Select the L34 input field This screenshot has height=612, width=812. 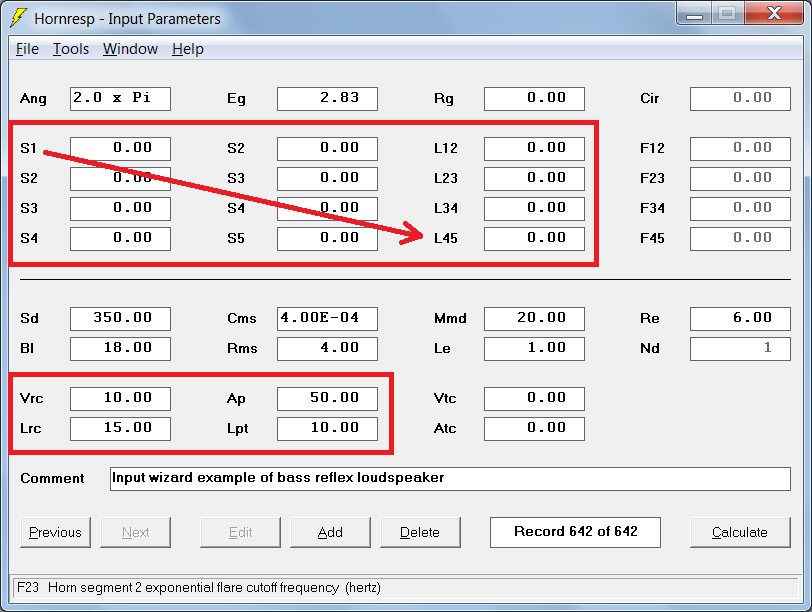click(x=534, y=209)
